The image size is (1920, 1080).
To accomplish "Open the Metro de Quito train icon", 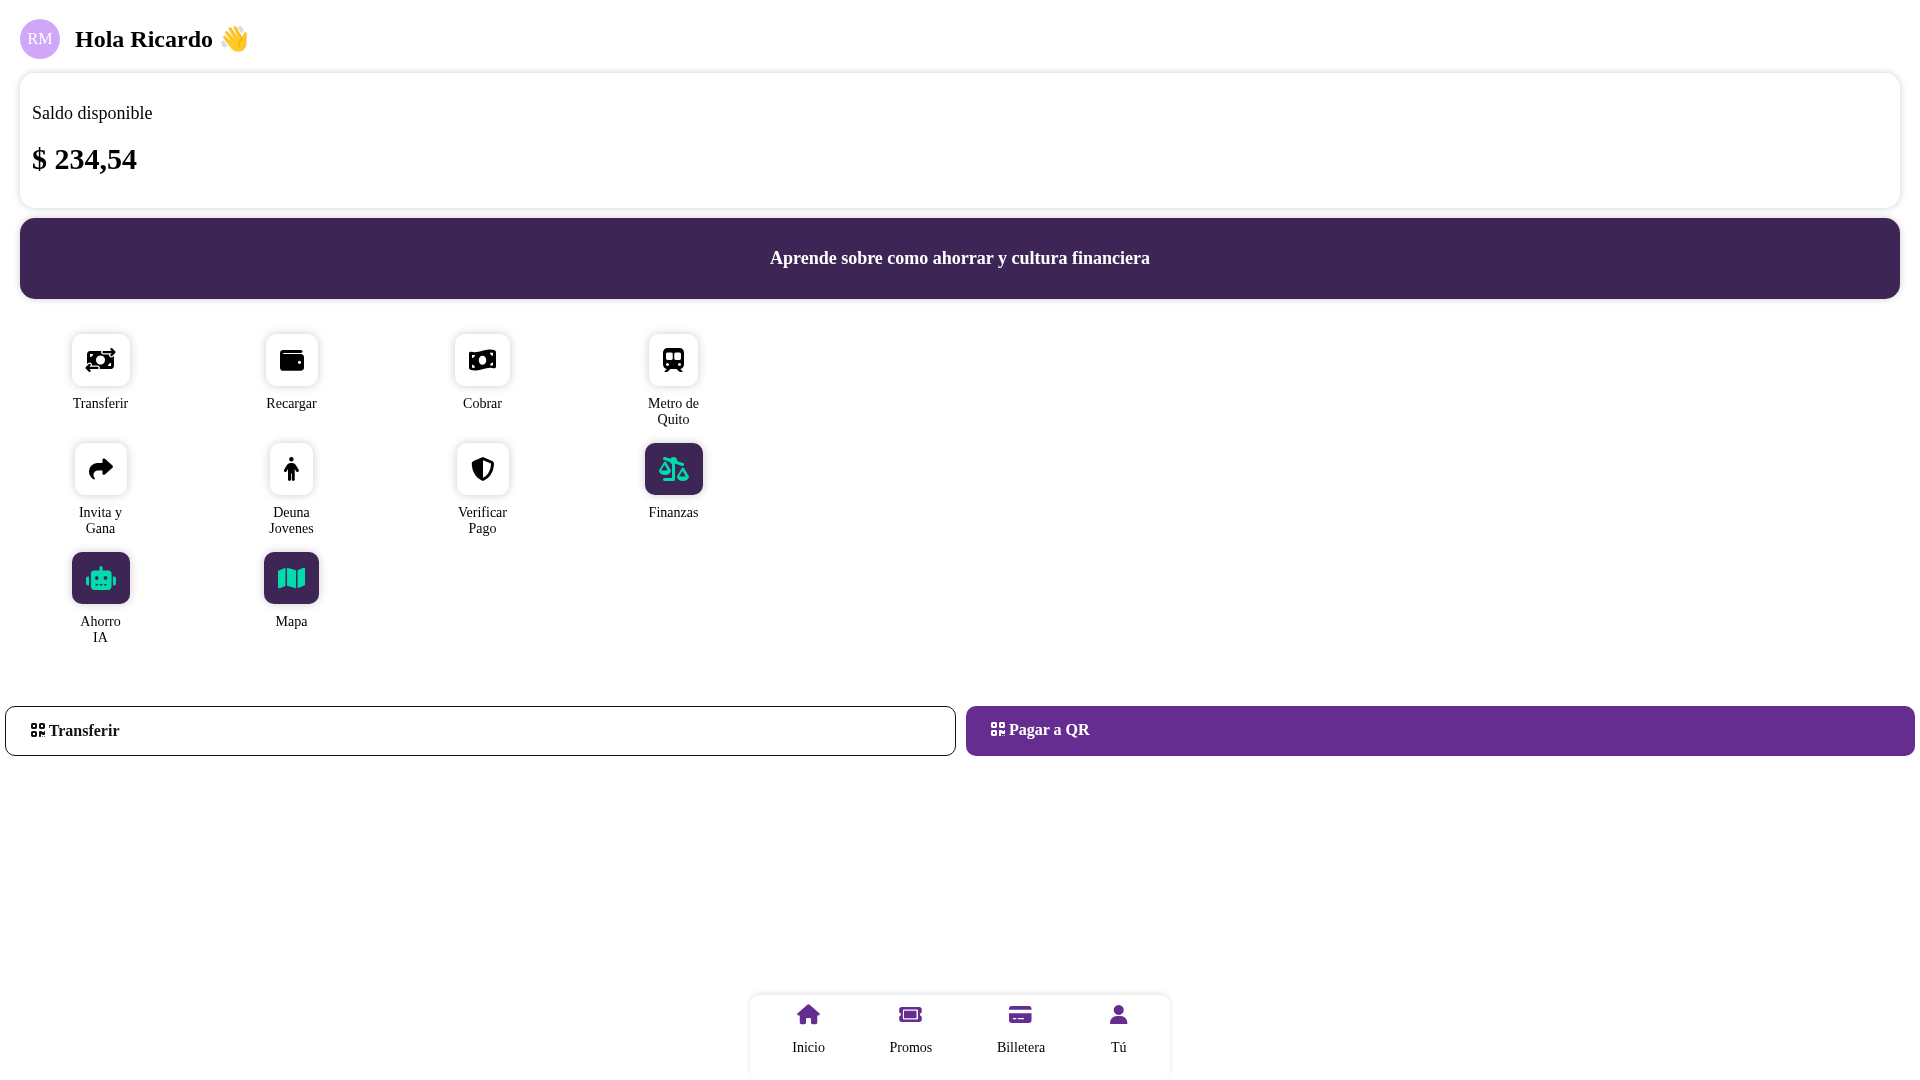I will pos(673,360).
